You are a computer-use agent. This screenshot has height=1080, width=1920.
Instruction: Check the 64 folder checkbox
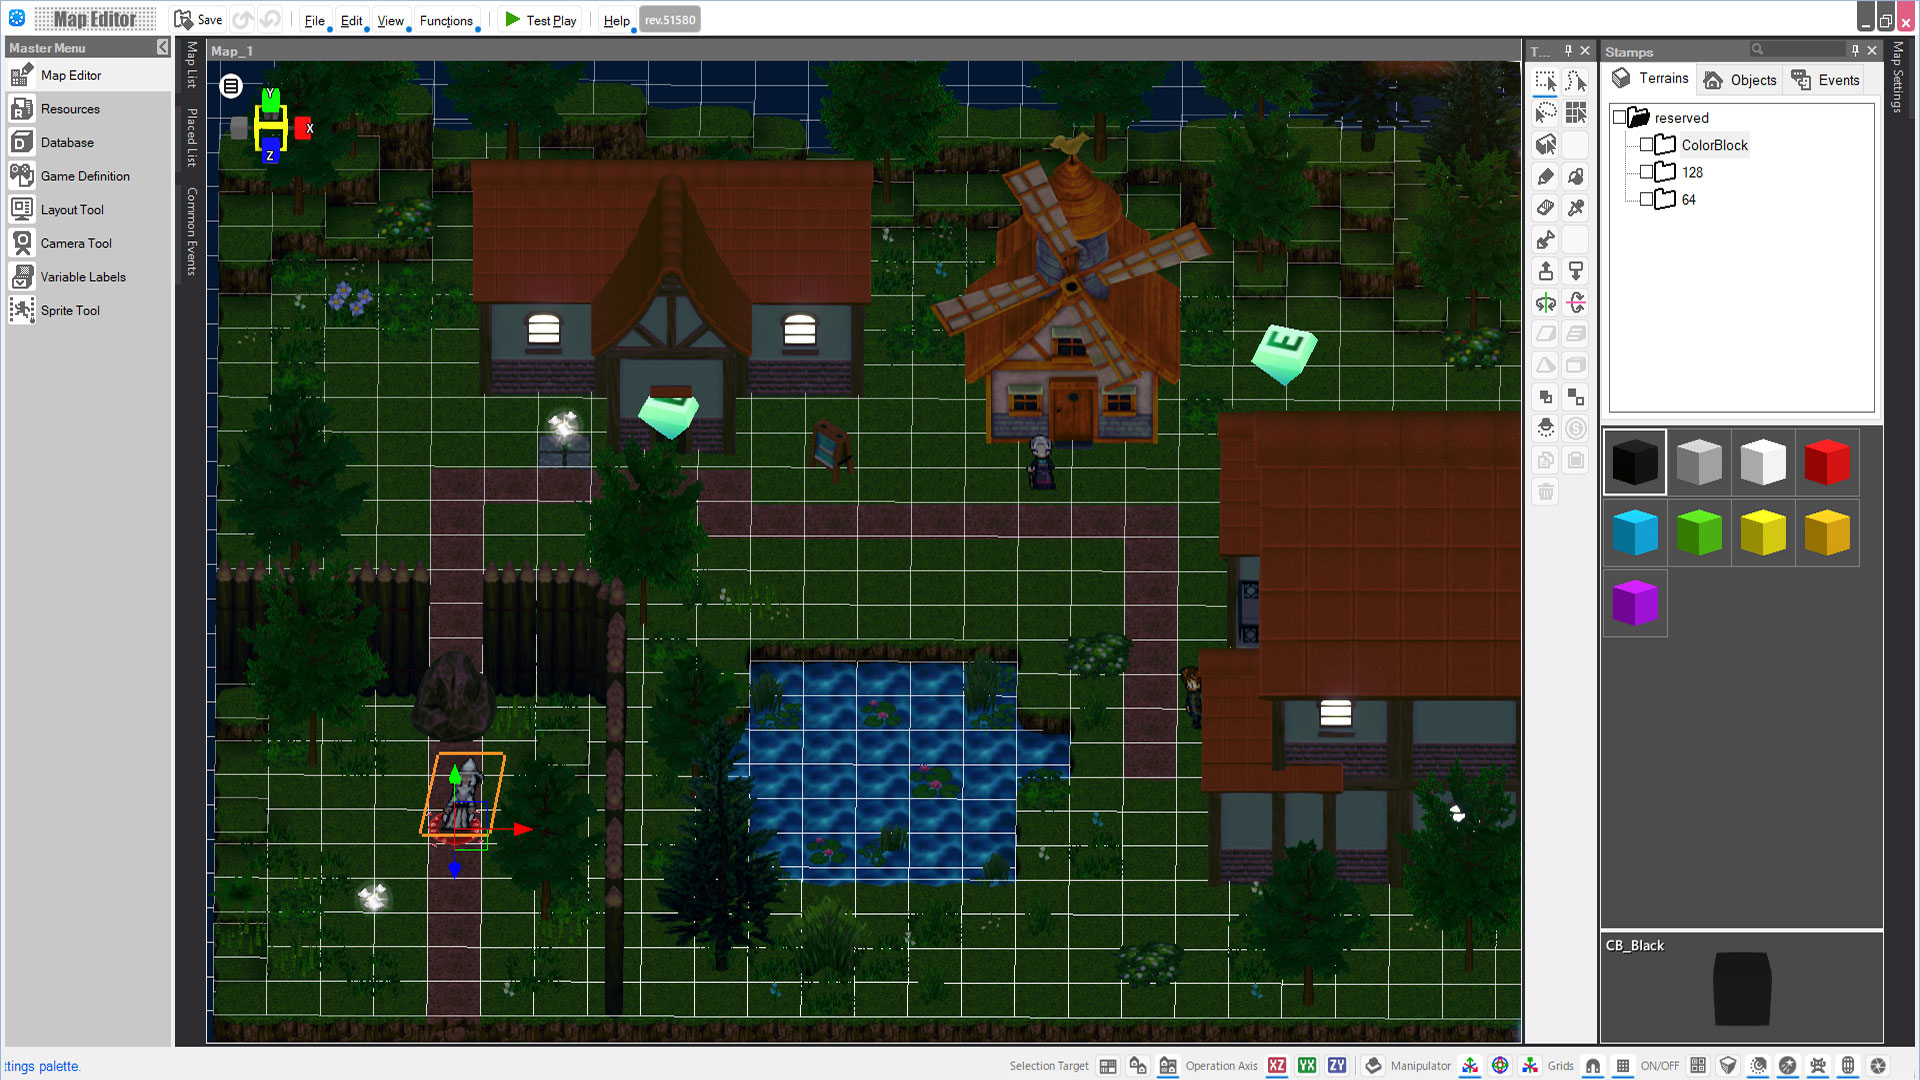click(1646, 199)
